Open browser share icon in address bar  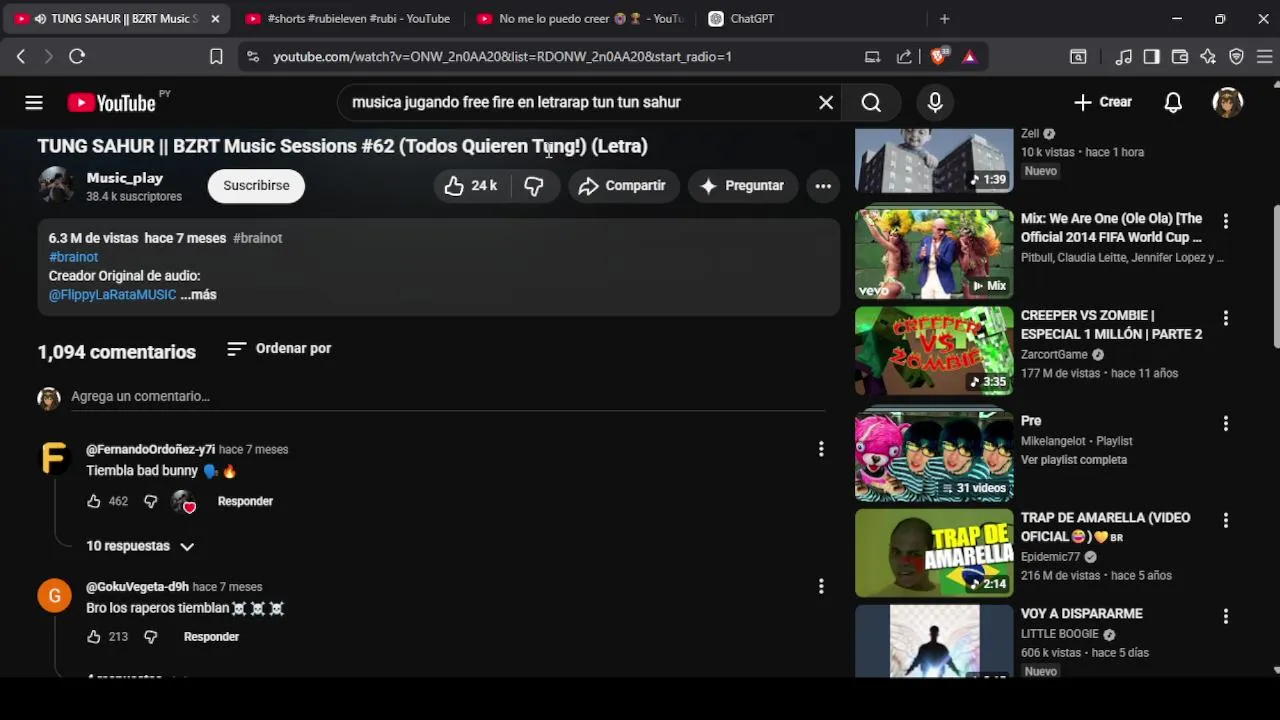(904, 57)
